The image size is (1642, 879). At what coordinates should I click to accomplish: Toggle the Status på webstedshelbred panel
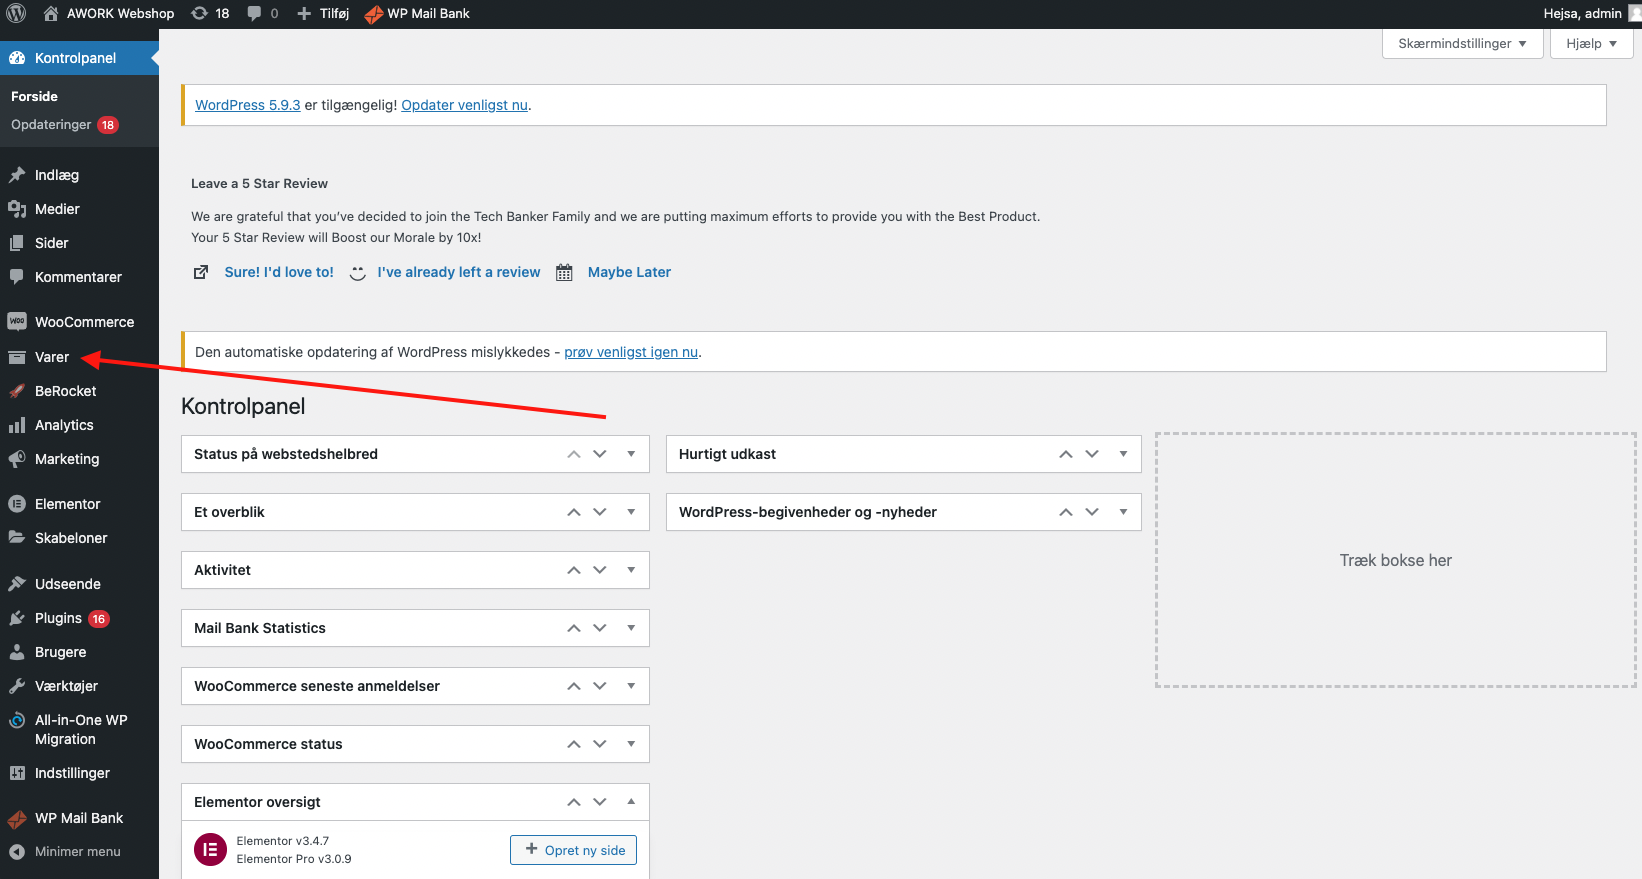pyautogui.click(x=631, y=454)
